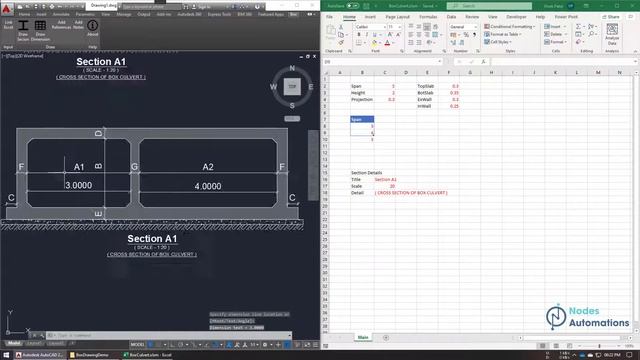Open the Excel font size dropdown

click(400, 27)
